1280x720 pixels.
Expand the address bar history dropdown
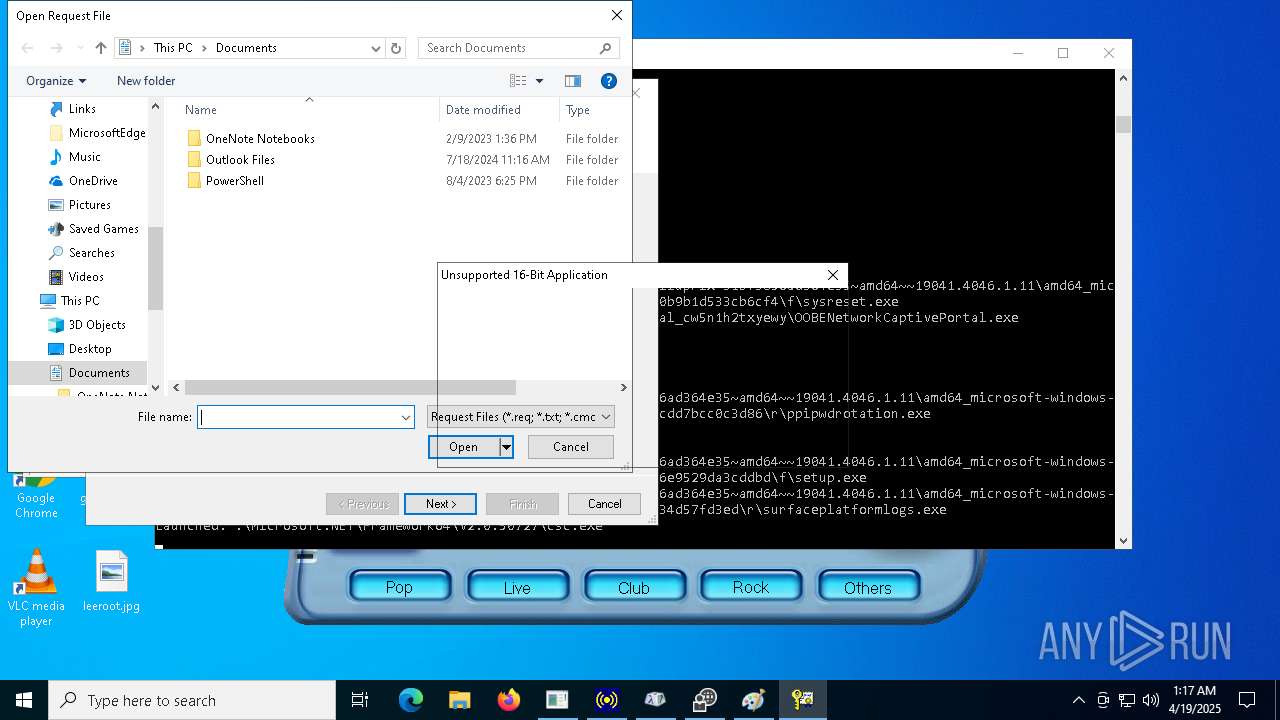(376, 48)
